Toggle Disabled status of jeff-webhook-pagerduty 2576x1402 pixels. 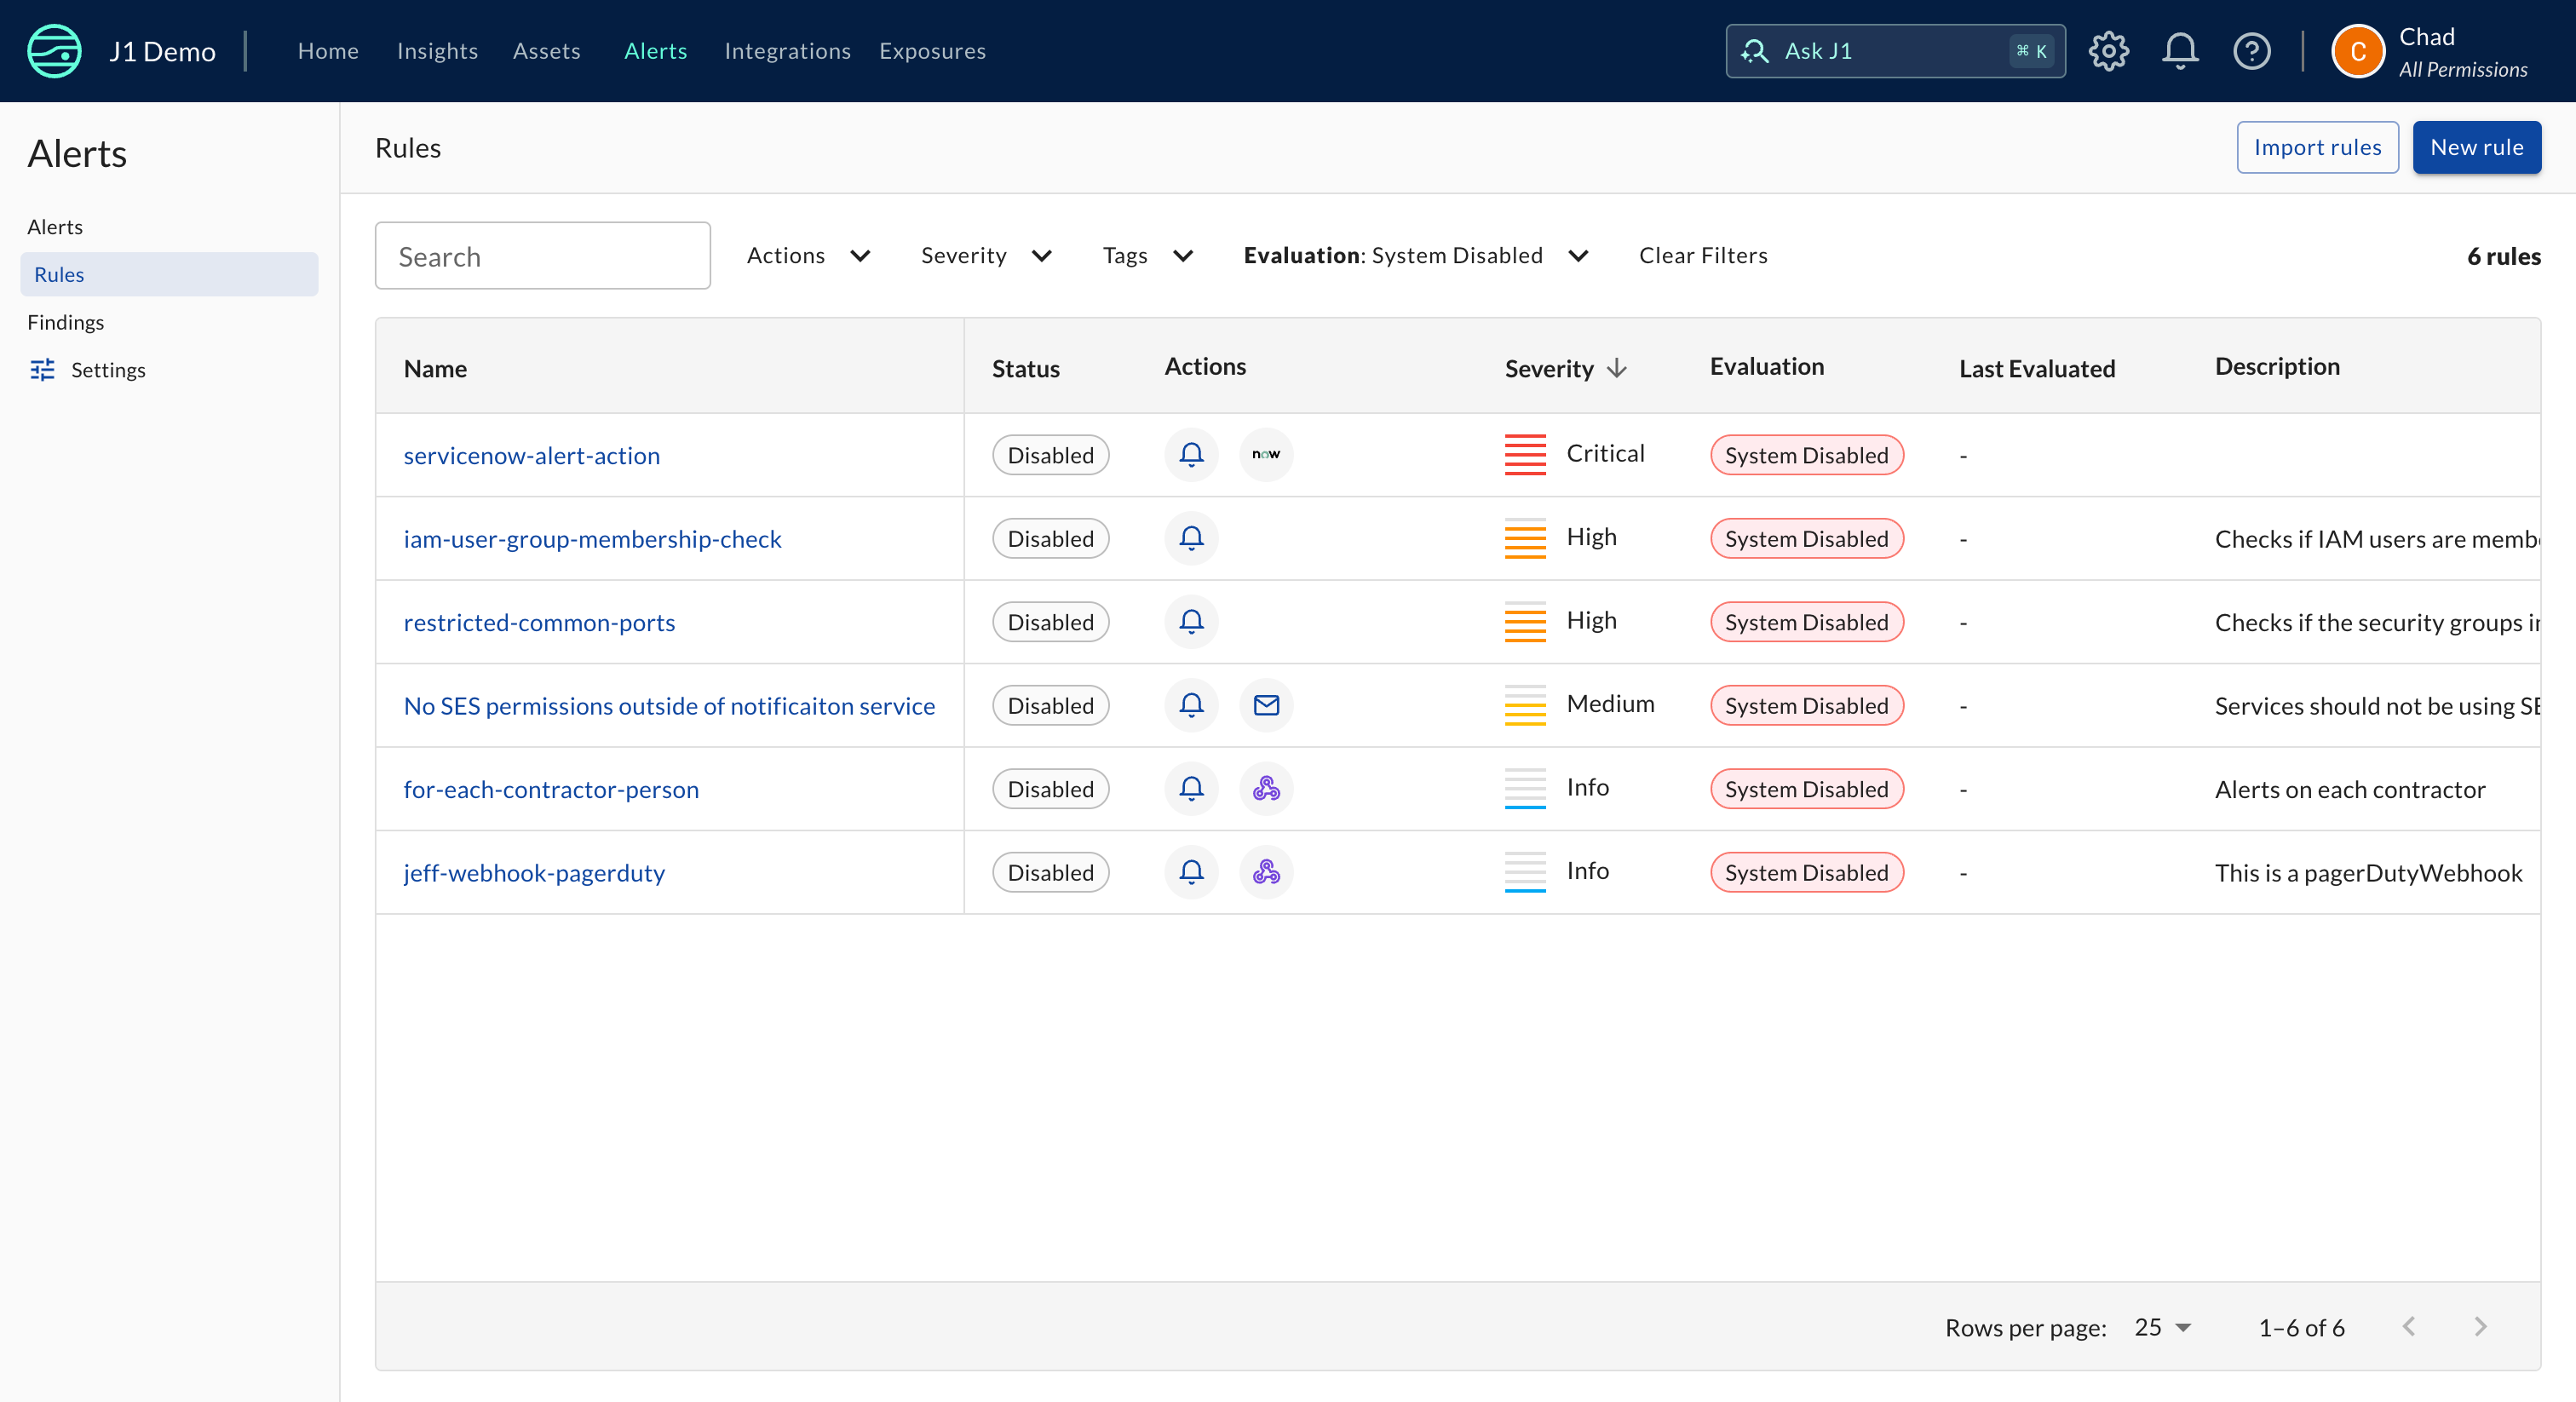point(1050,872)
